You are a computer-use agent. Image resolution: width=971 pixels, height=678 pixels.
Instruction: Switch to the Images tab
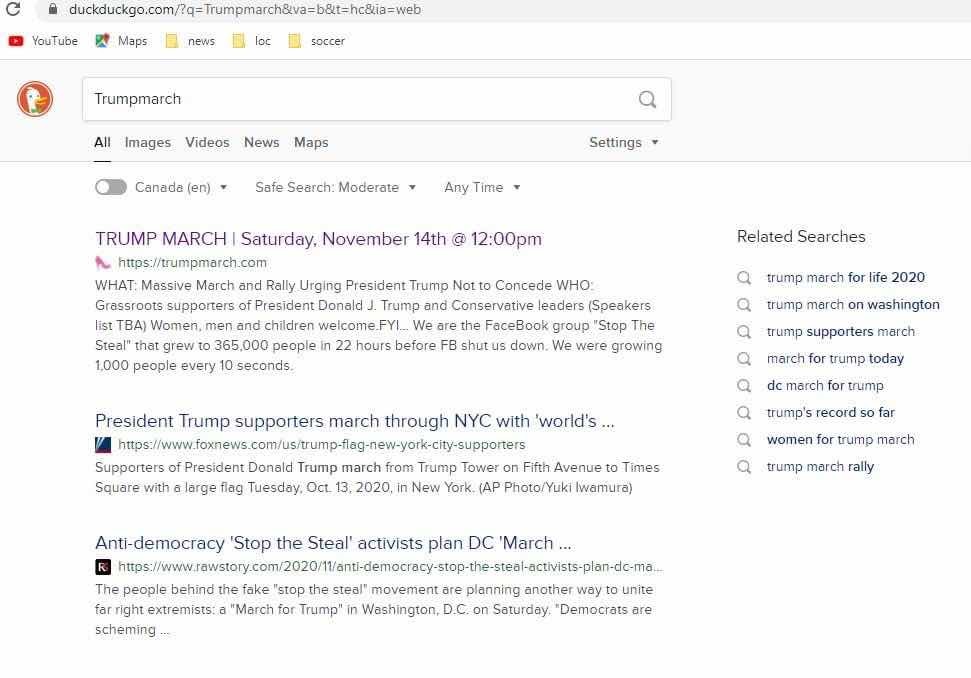tap(147, 142)
